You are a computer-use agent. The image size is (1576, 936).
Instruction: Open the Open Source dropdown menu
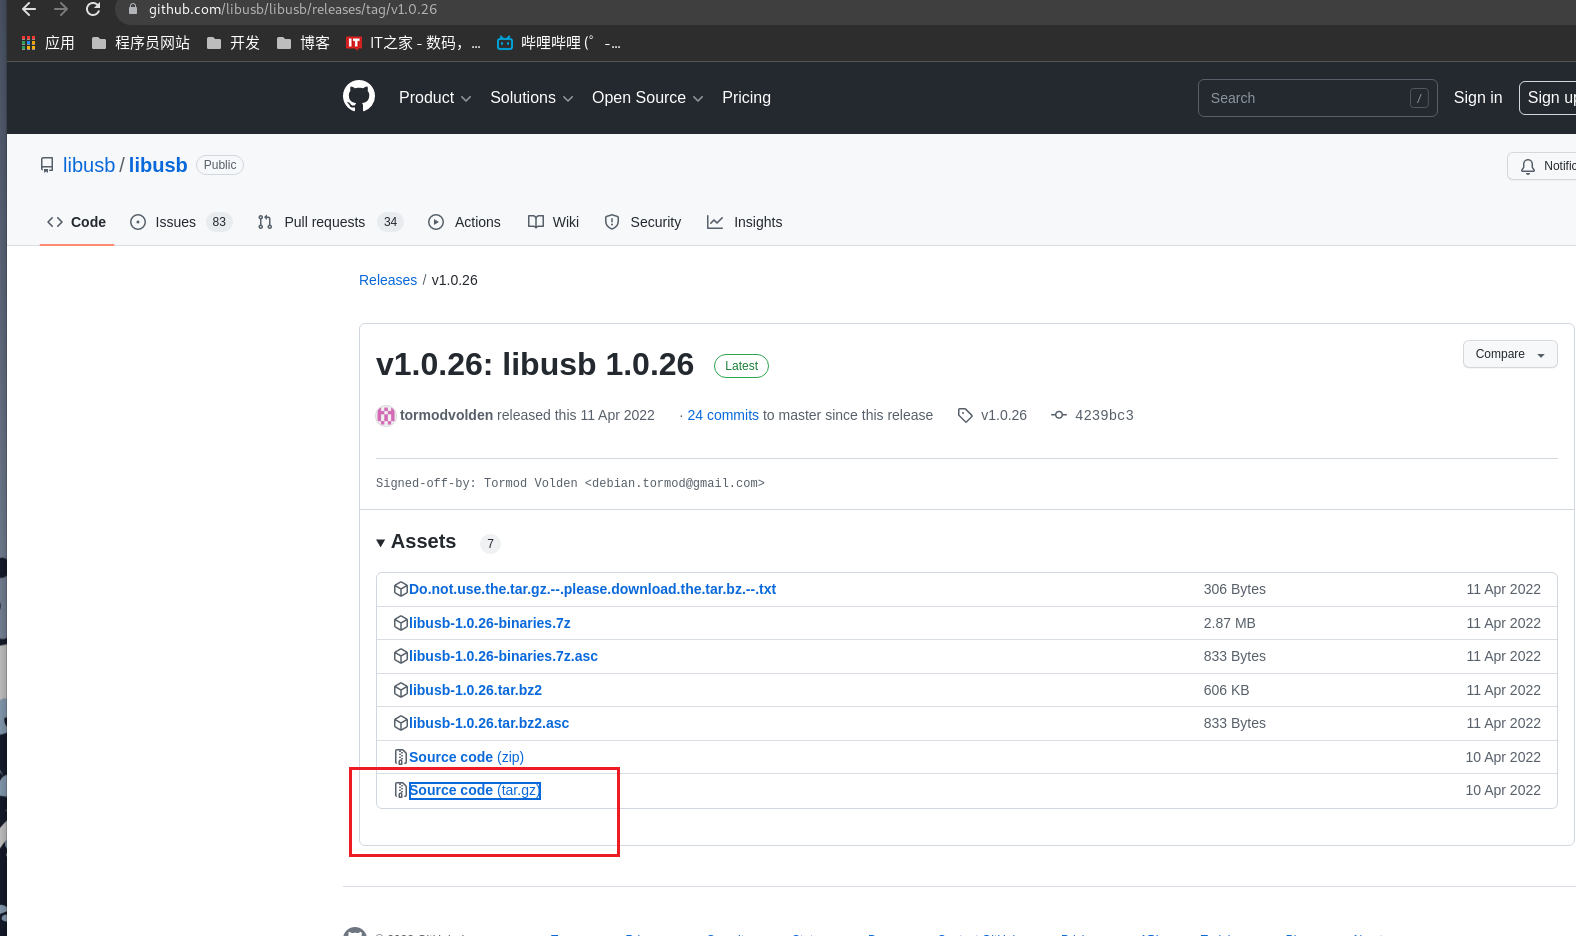point(647,97)
